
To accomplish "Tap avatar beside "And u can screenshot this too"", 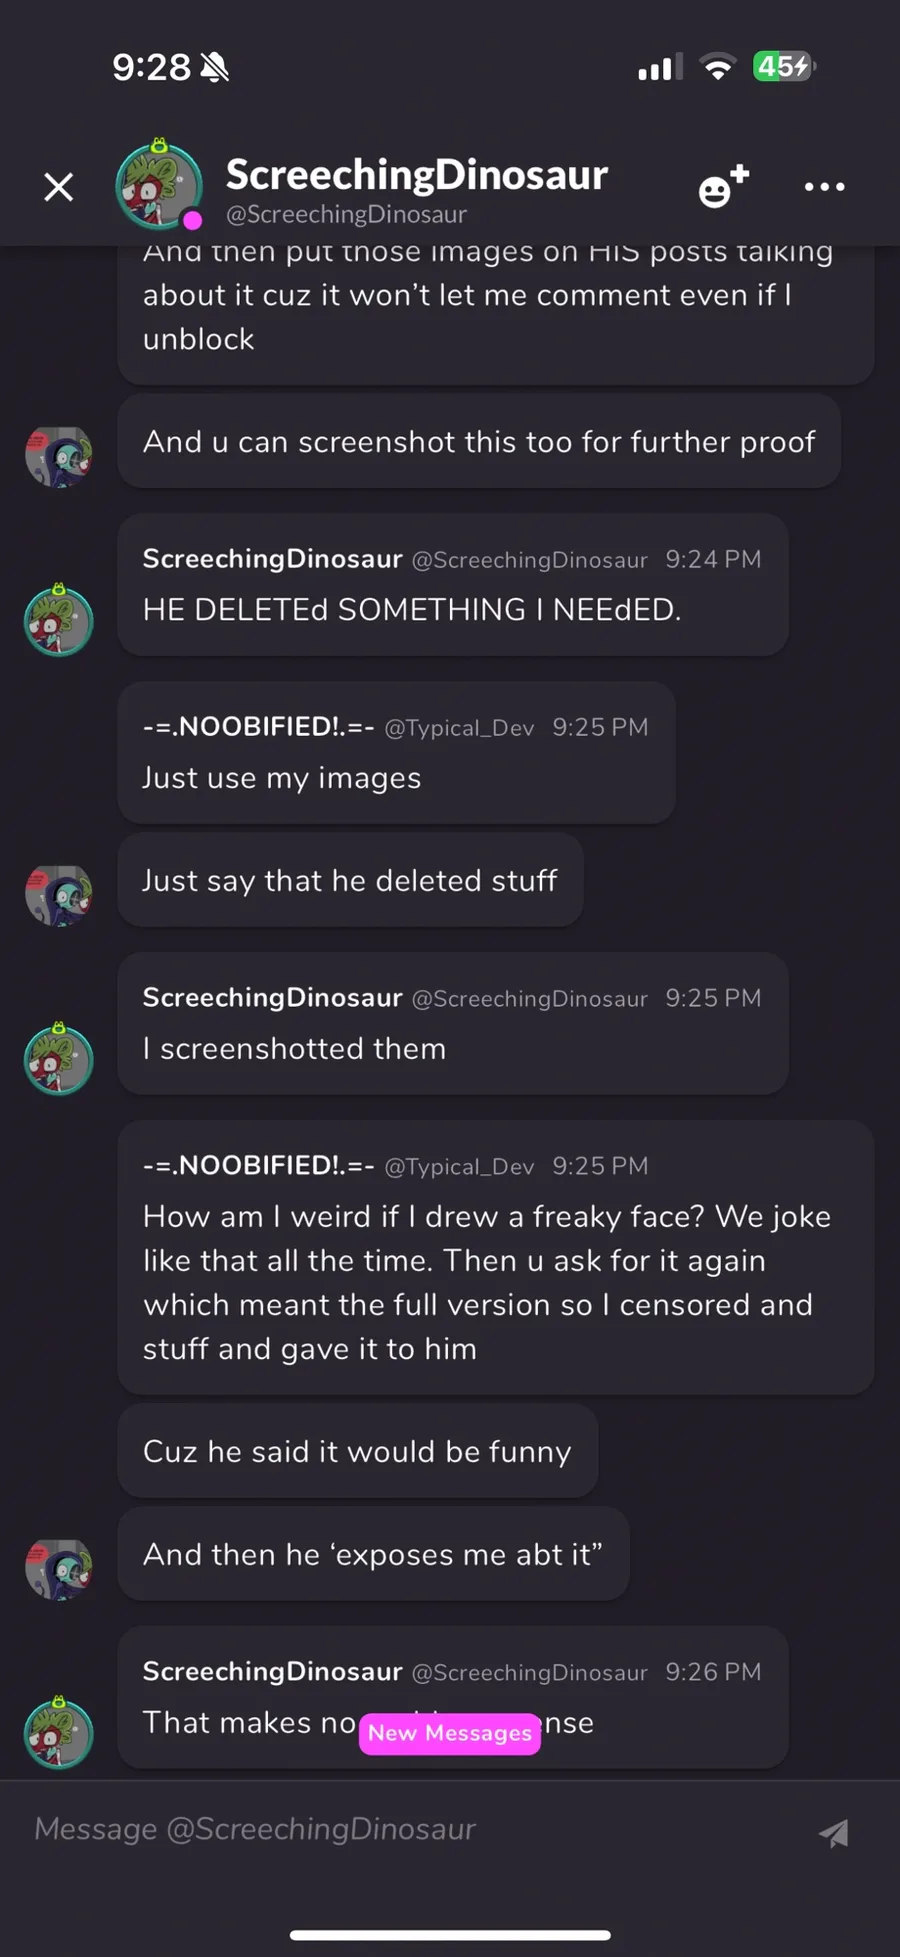I will 59,457.
